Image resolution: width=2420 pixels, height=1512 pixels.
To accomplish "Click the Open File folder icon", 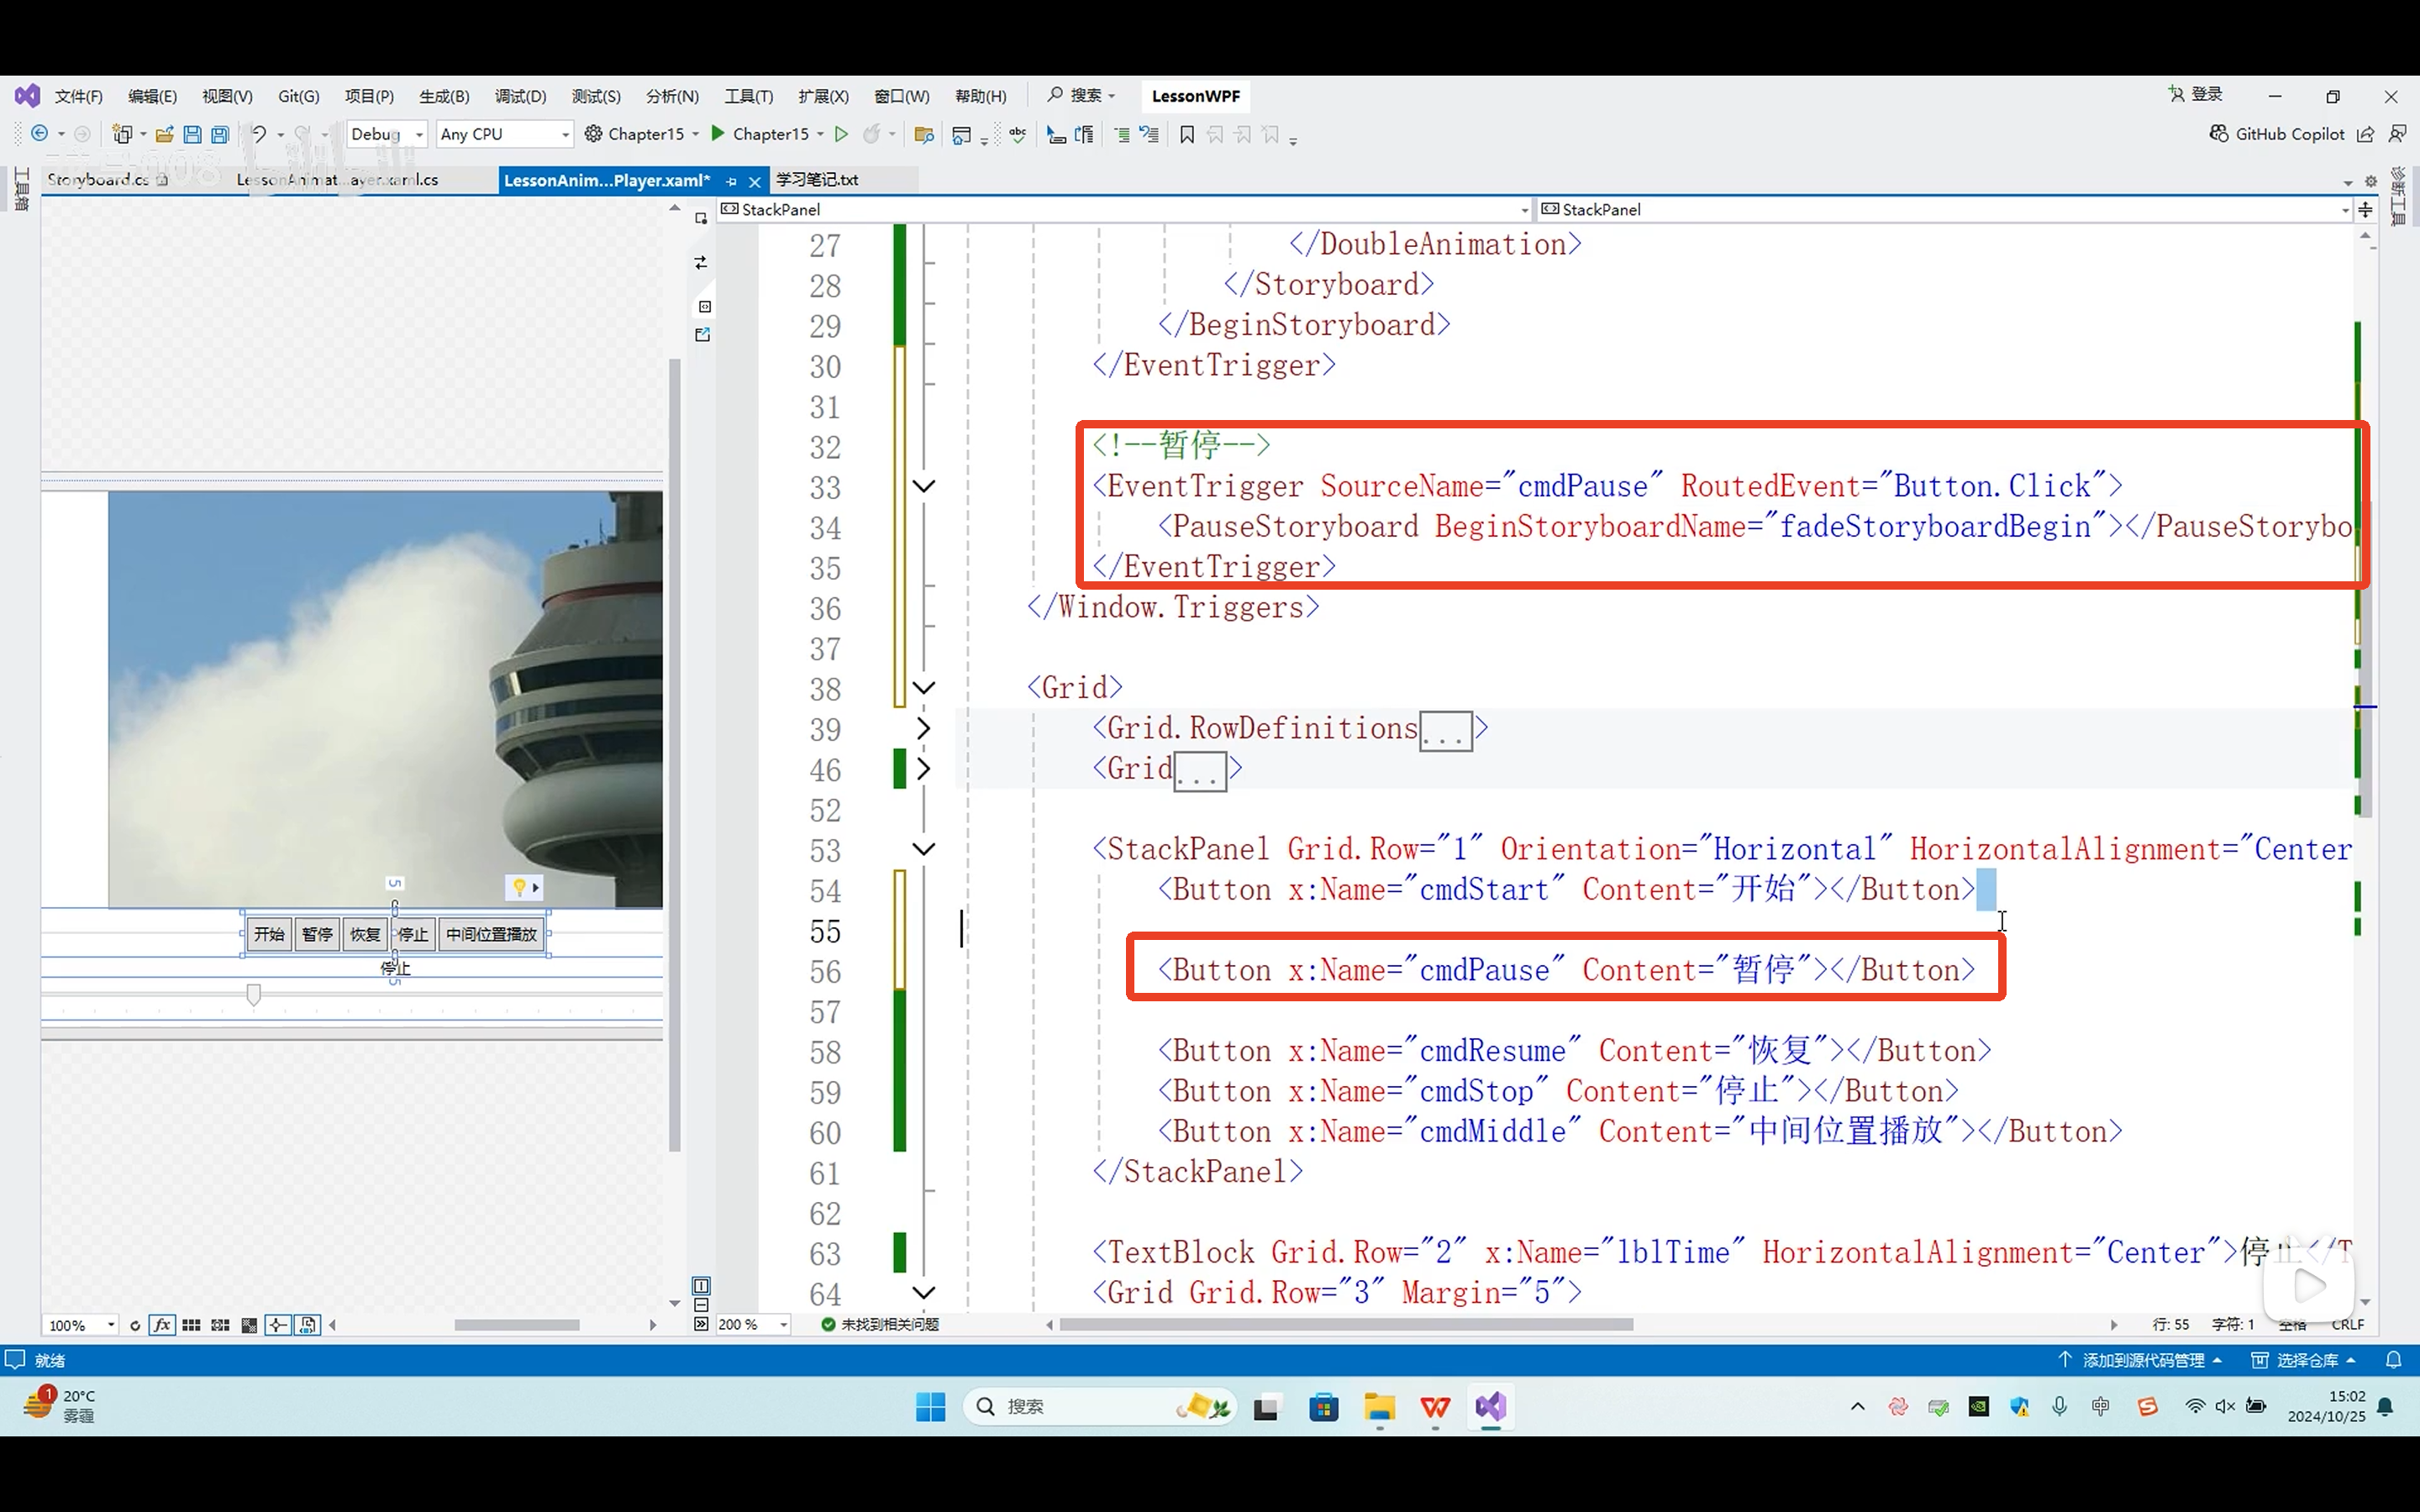I will [164, 134].
